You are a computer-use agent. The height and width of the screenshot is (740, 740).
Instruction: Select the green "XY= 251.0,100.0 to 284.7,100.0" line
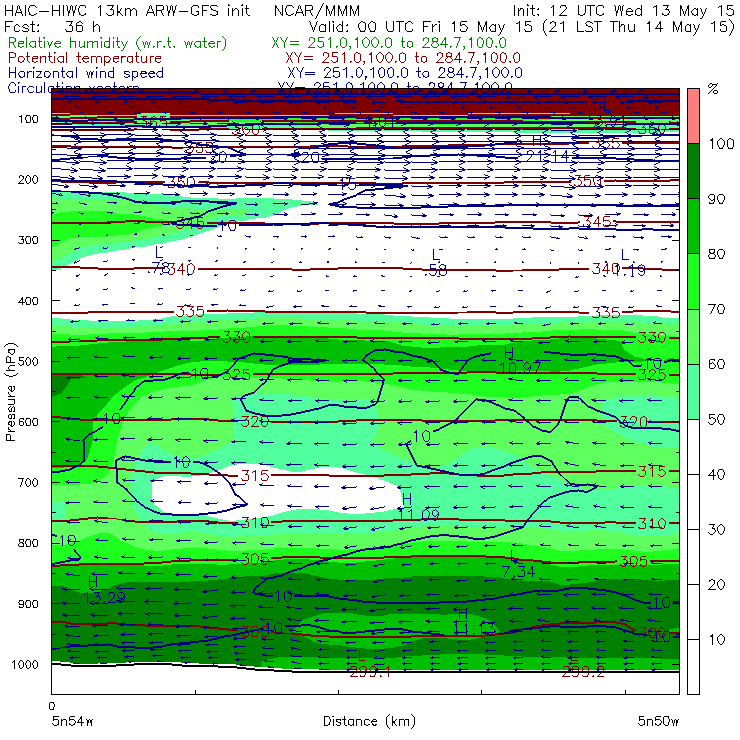pos(389,43)
